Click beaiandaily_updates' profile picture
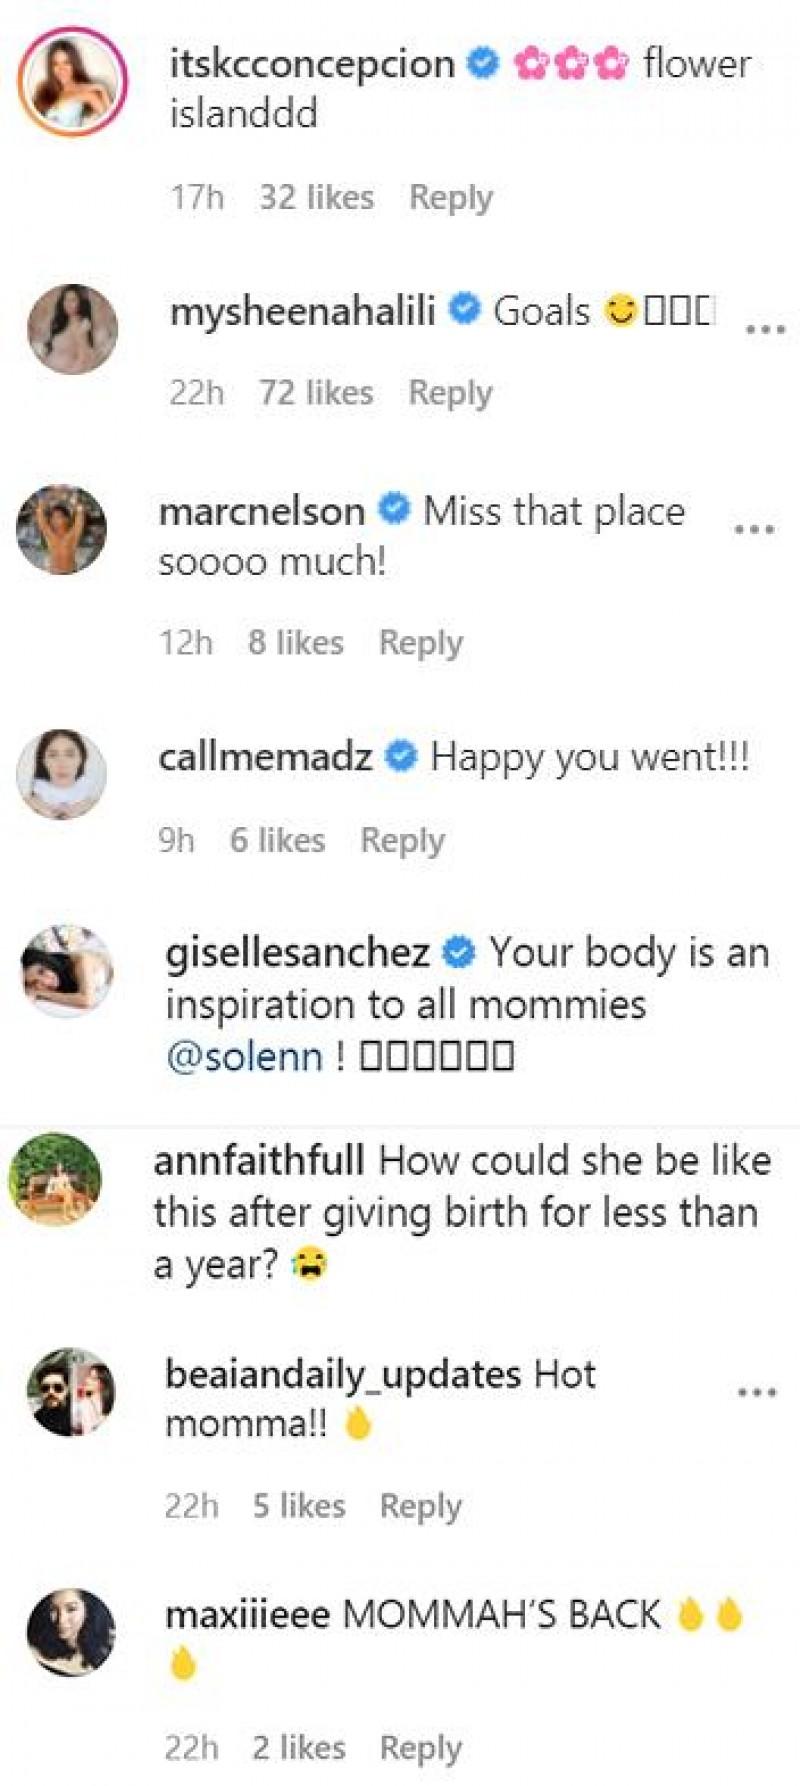The height and width of the screenshot is (1786, 800). tap(70, 1393)
